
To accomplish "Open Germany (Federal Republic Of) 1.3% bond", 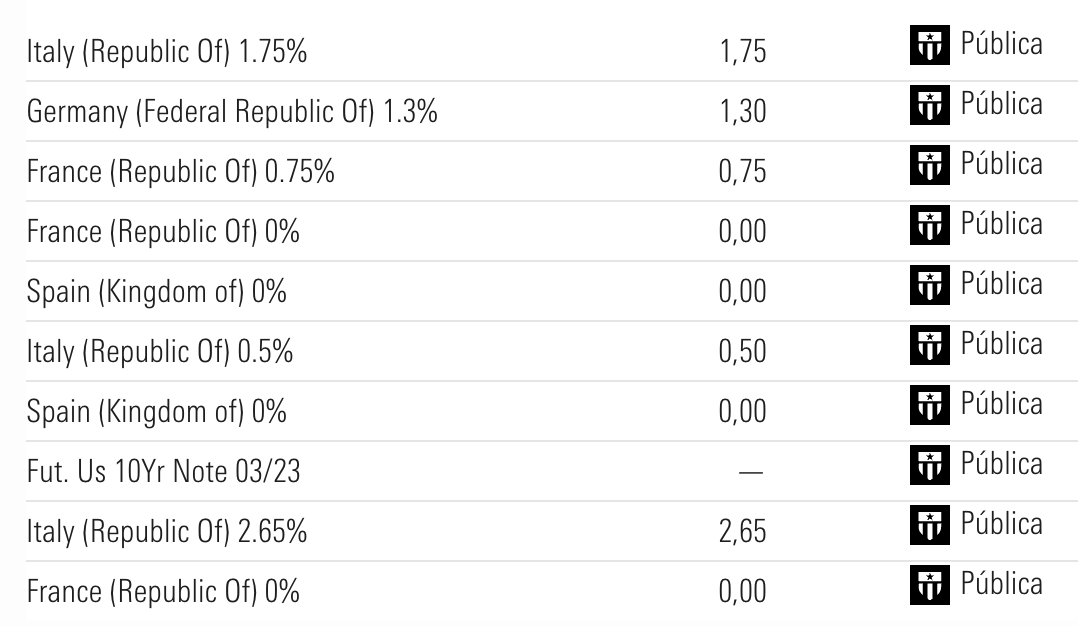I will point(232,113).
